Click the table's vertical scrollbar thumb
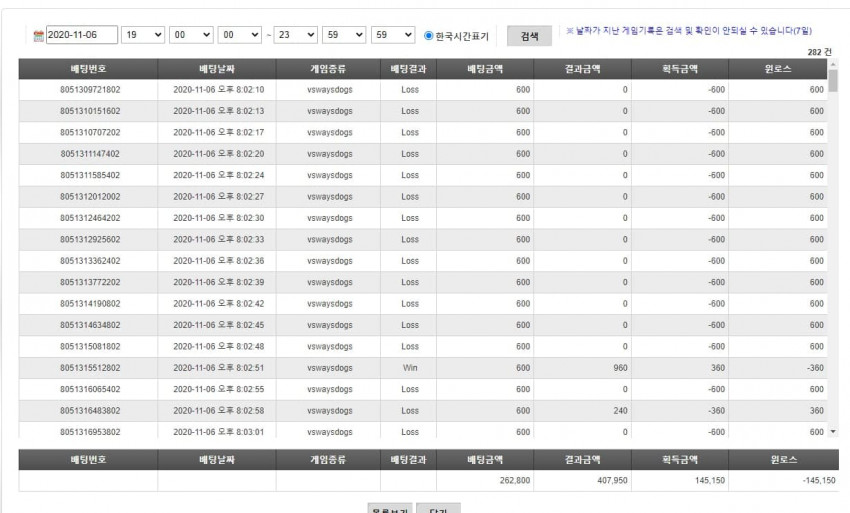The width and height of the screenshot is (850, 513). click(833, 81)
